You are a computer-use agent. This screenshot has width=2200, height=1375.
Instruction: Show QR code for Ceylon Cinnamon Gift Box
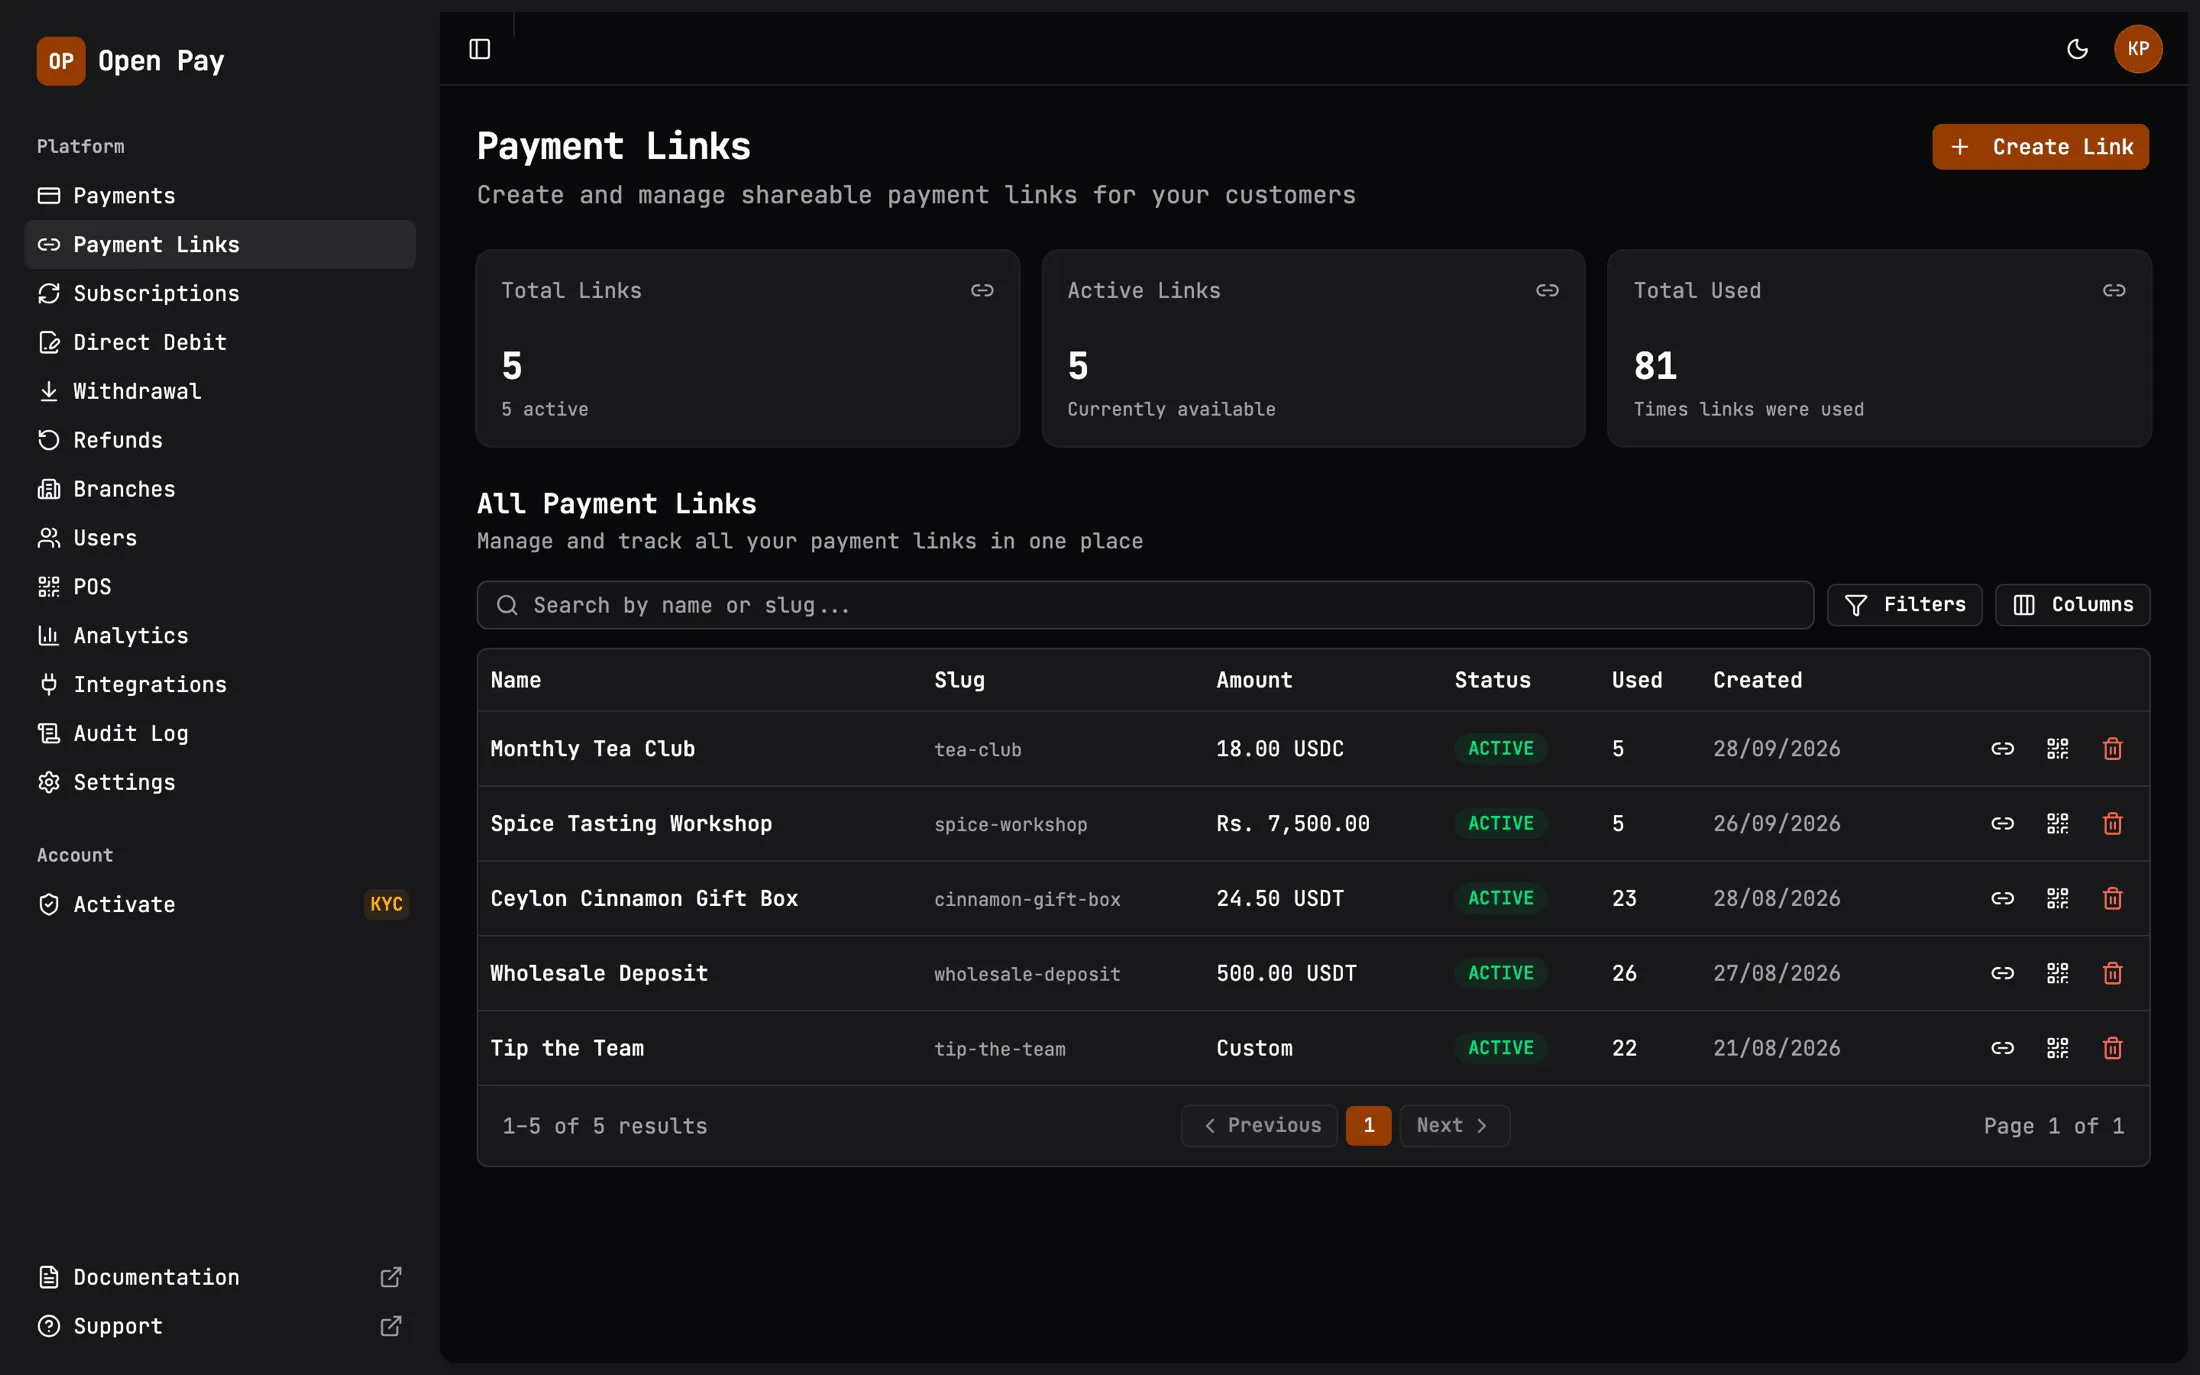[2057, 898]
